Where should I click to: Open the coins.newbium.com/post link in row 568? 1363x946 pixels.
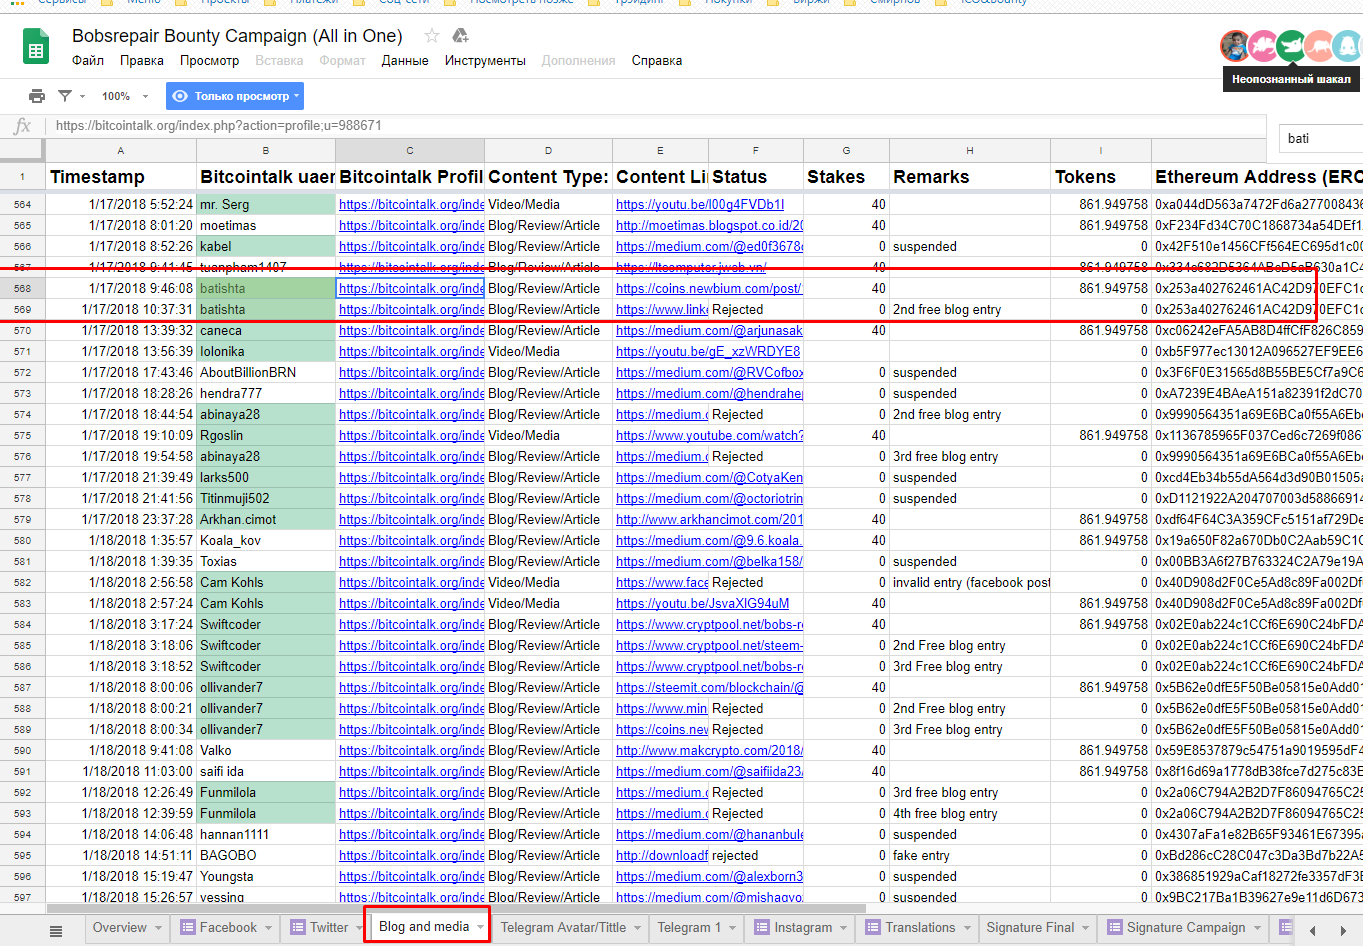709,288
